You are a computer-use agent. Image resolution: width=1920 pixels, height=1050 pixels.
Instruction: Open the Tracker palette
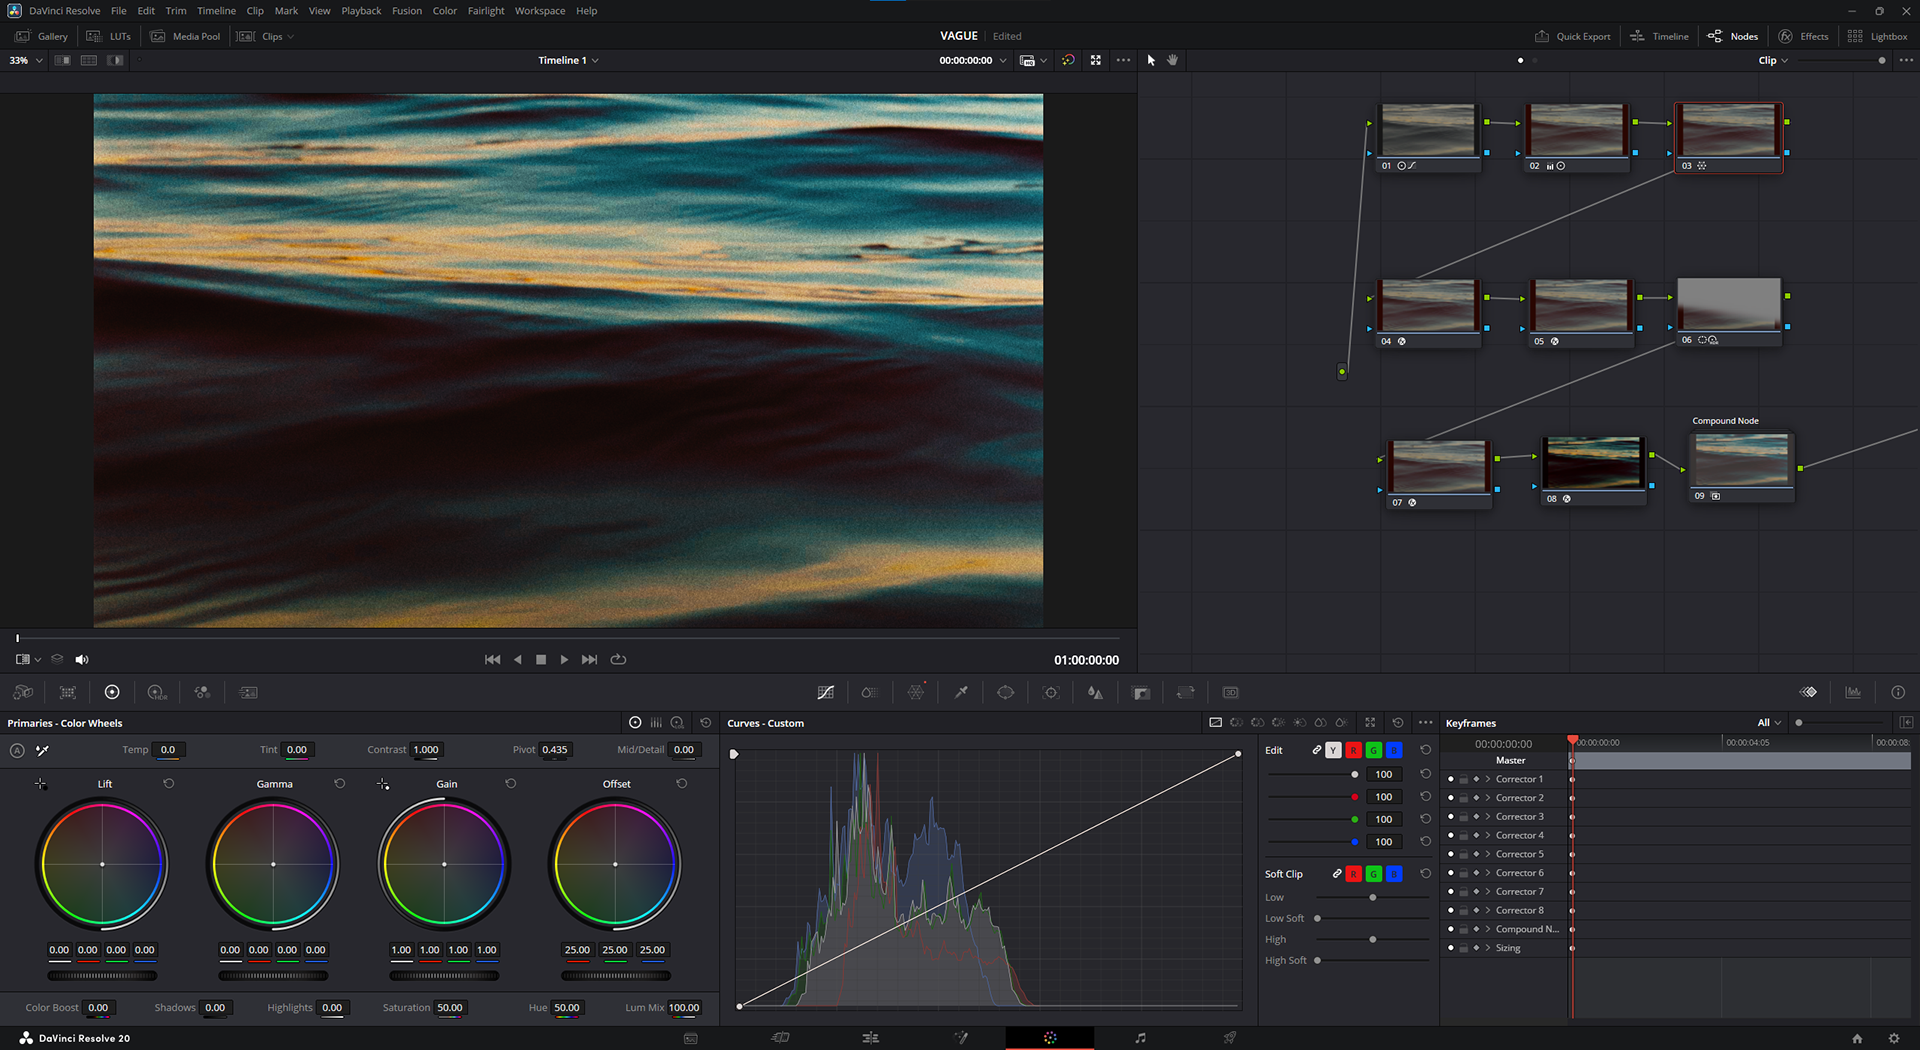pyautogui.click(x=1051, y=692)
